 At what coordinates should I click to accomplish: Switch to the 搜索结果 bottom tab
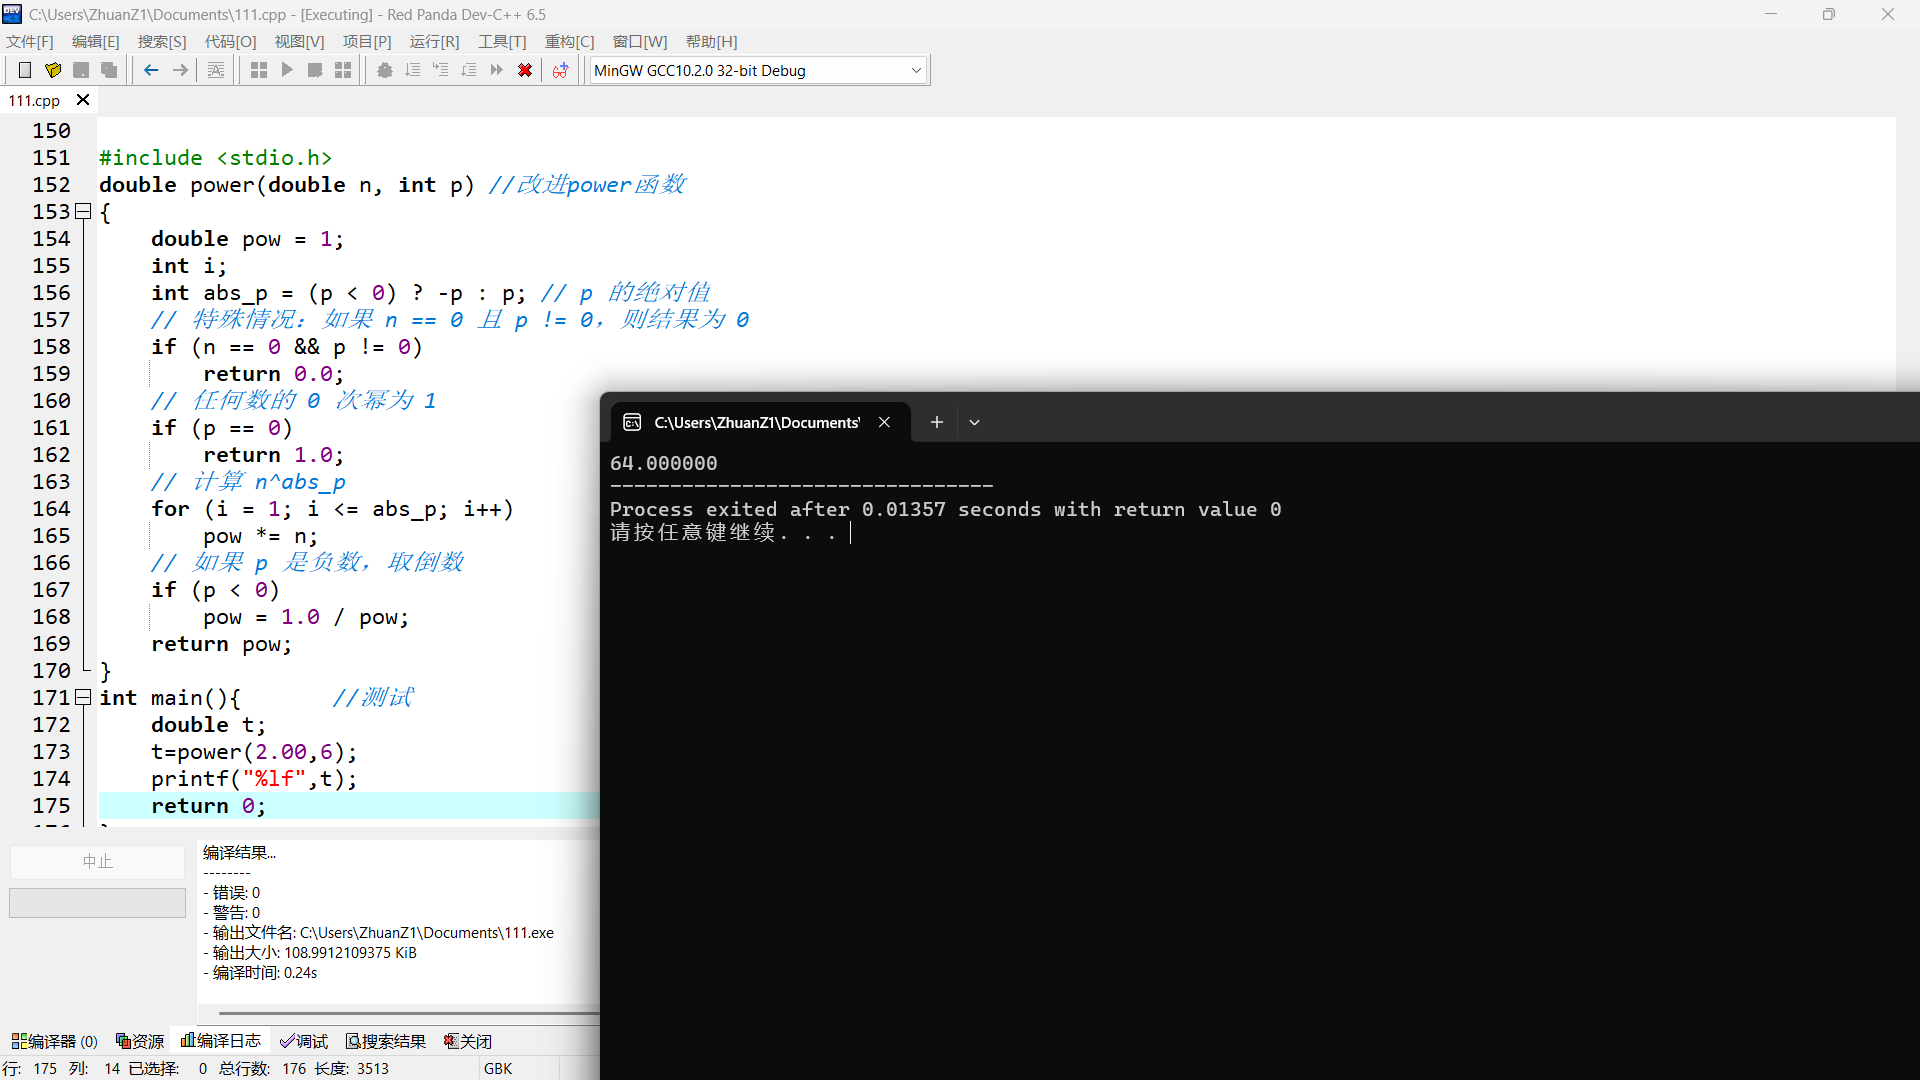(x=386, y=1041)
